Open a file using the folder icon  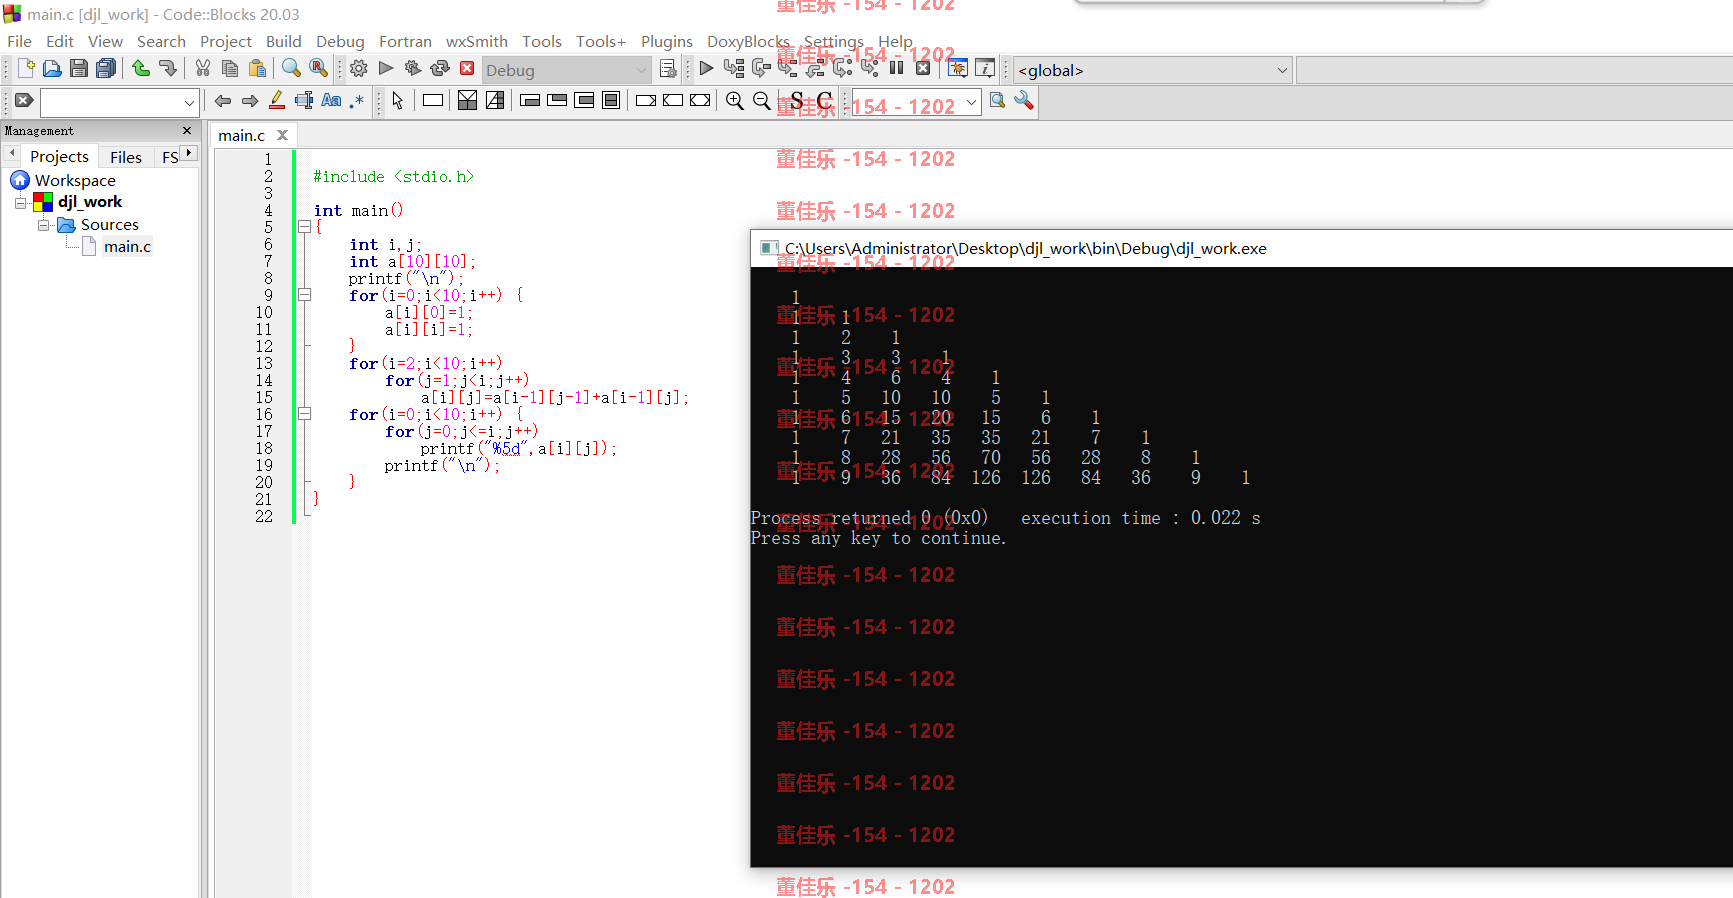pyautogui.click(x=52, y=68)
